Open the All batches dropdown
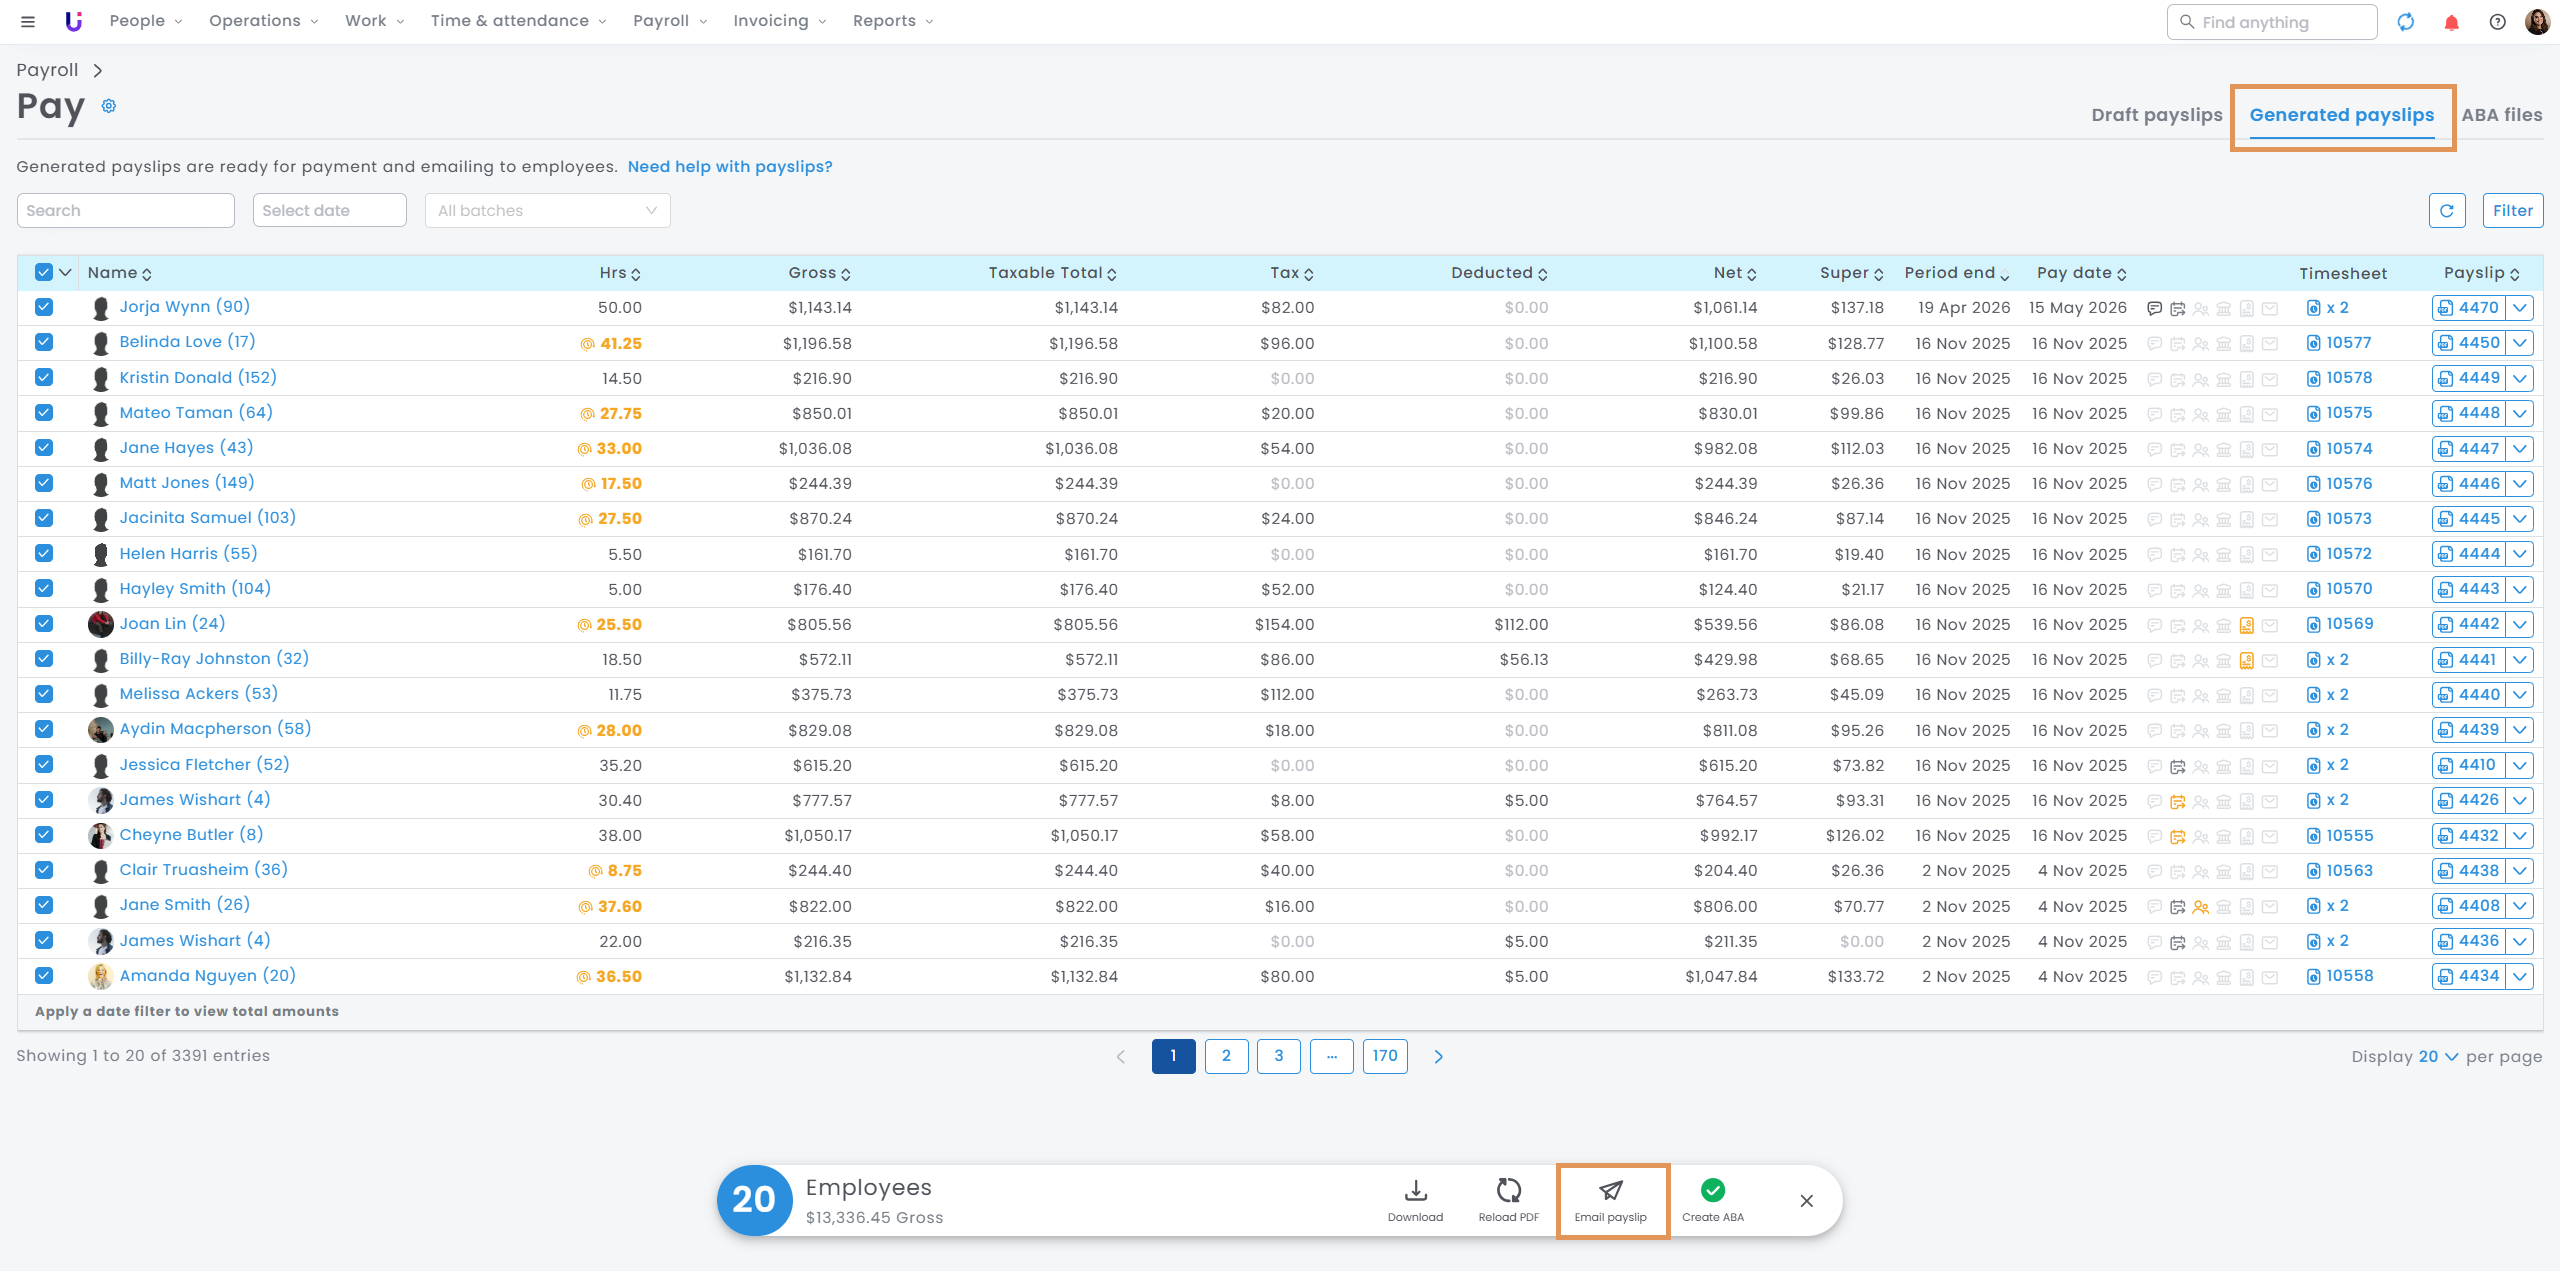 click(547, 211)
